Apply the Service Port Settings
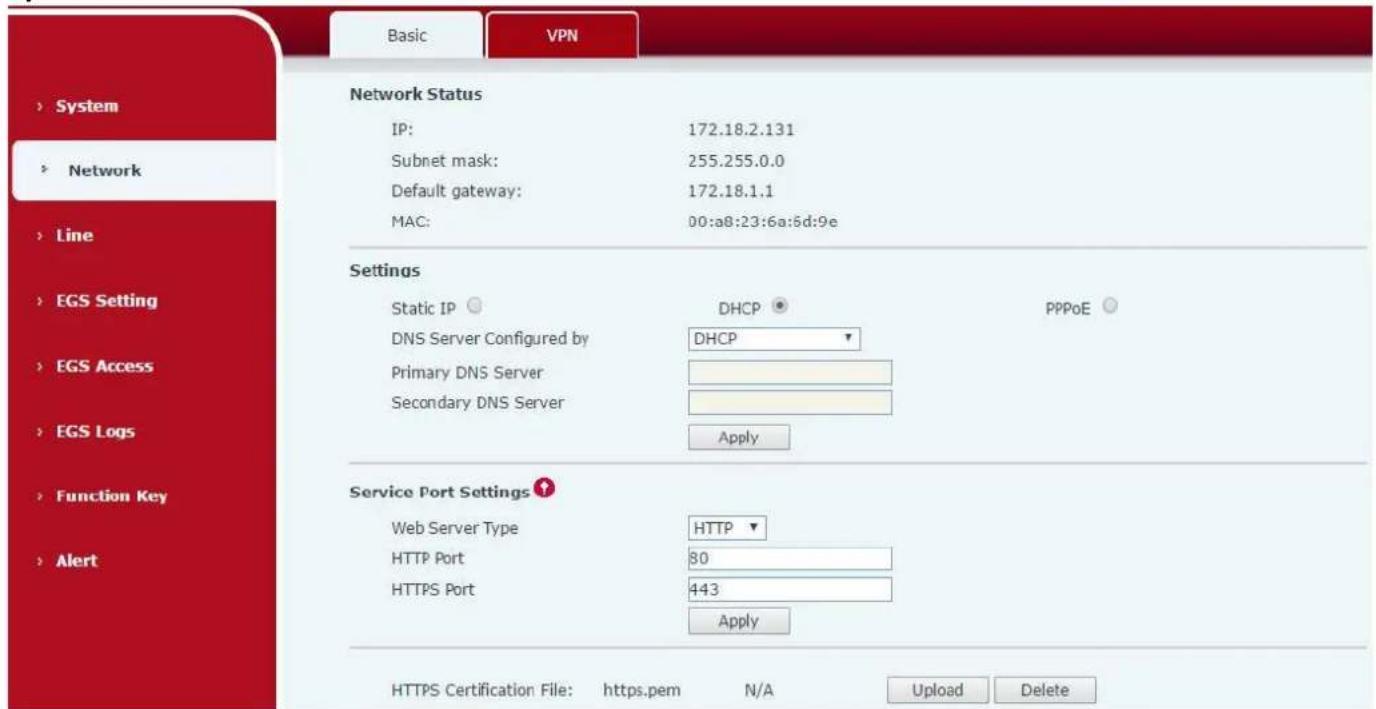This screenshot has width=1376, height=709. [x=739, y=621]
